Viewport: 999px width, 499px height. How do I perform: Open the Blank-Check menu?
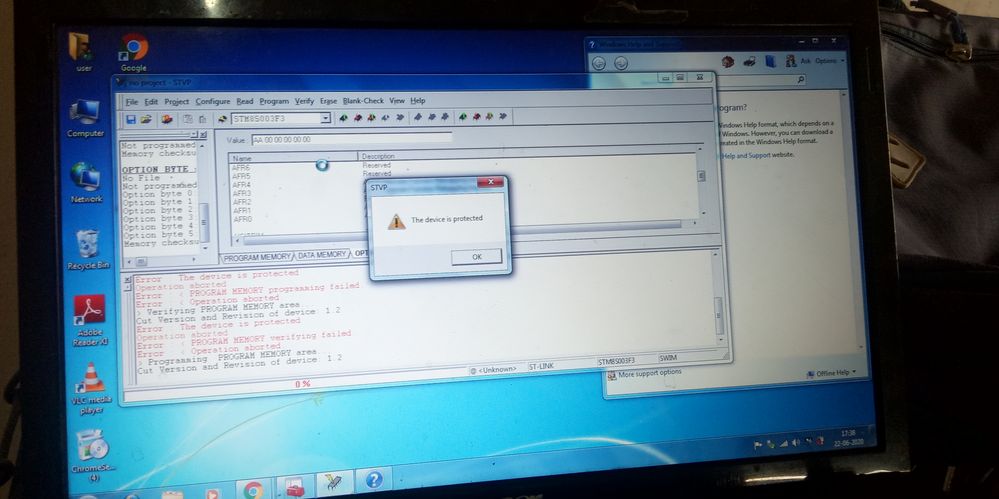coord(363,101)
